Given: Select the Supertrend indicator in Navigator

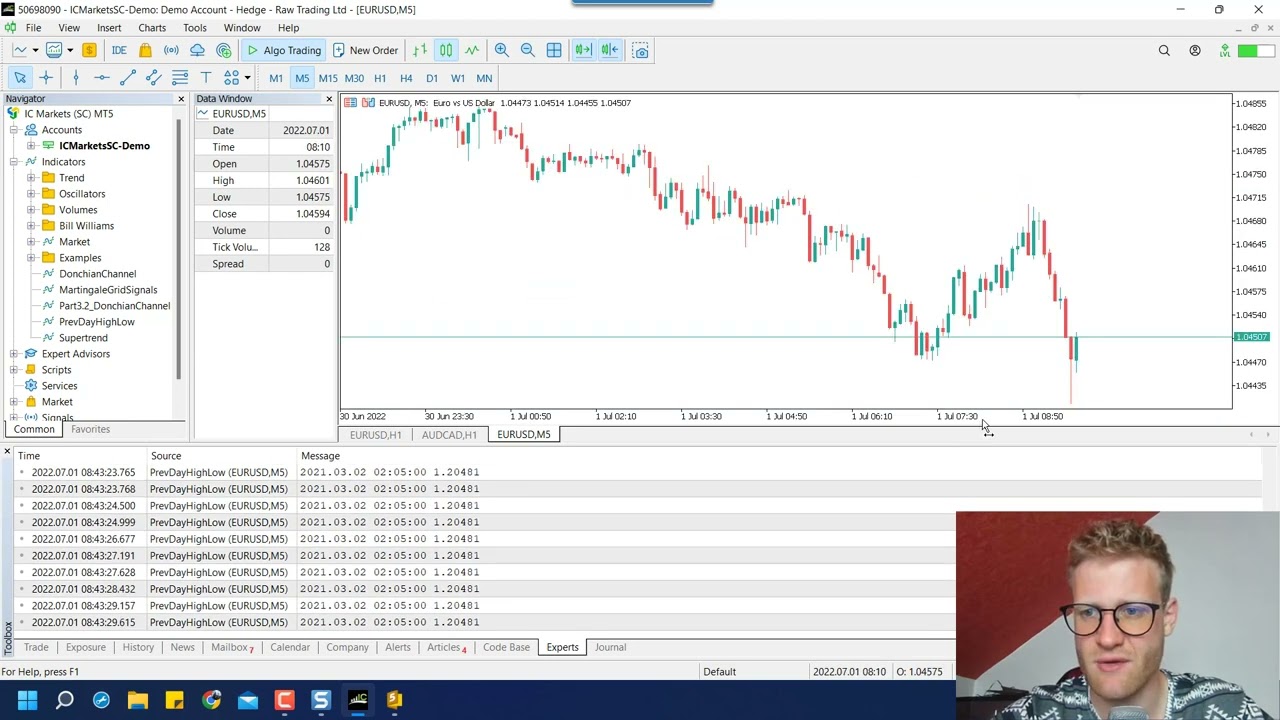Looking at the screenshot, I should pyautogui.click(x=83, y=338).
